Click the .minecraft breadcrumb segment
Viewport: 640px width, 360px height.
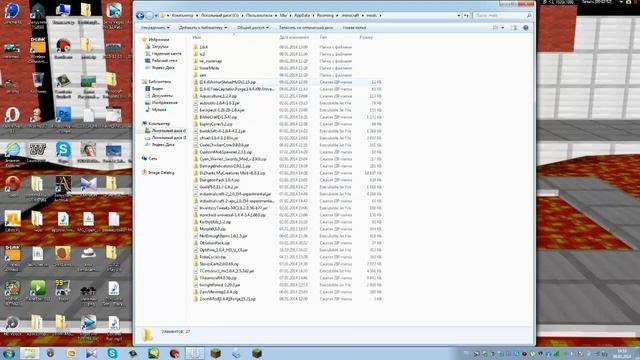tap(350, 16)
